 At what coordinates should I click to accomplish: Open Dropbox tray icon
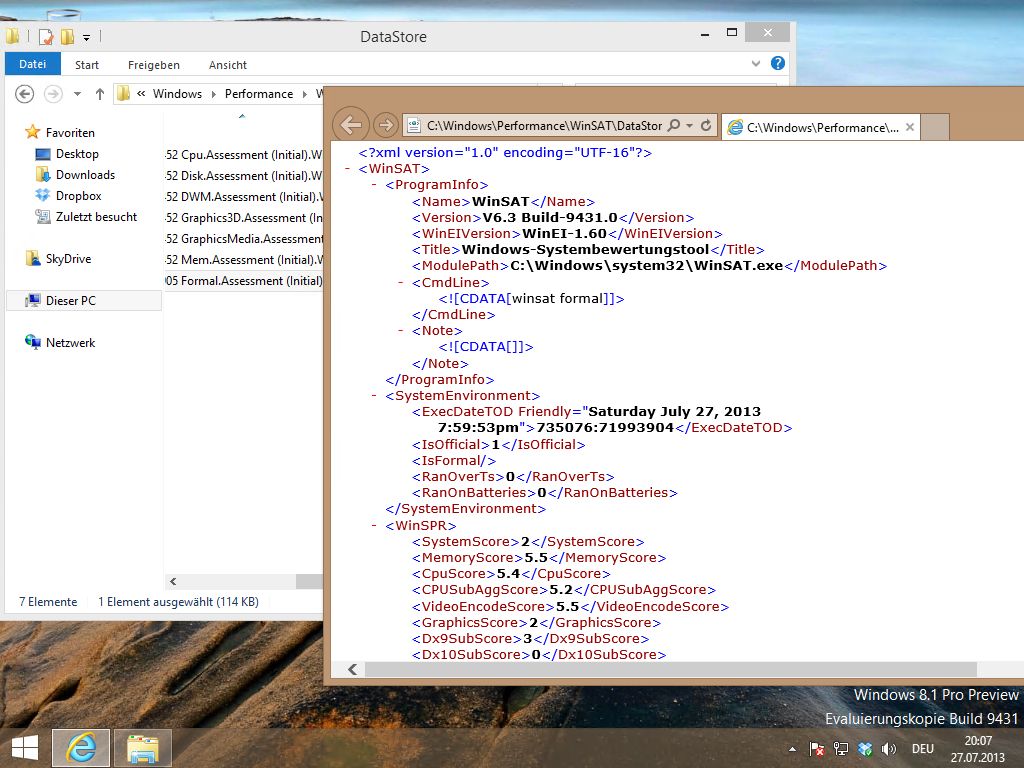(x=865, y=749)
